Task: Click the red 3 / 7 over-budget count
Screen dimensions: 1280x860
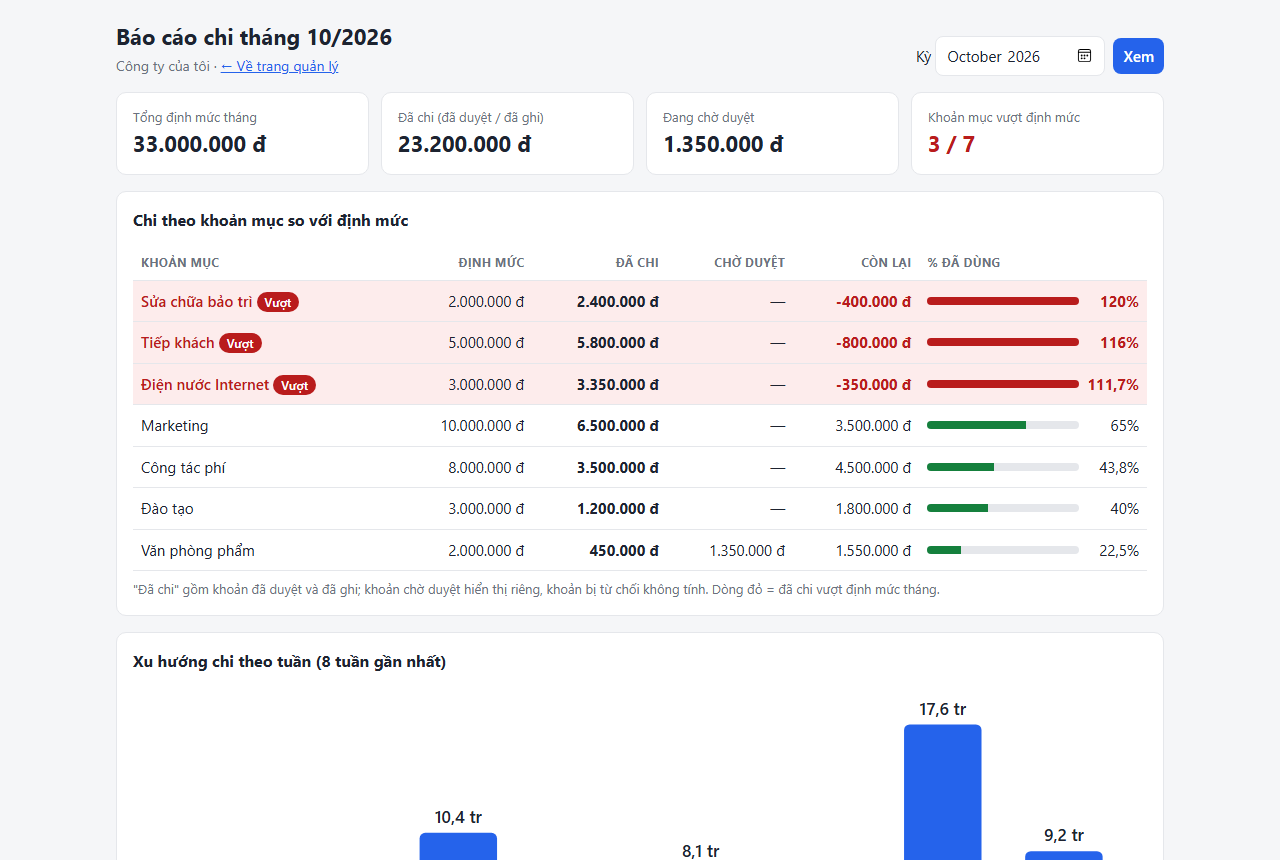Action: (x=951, y=144)
